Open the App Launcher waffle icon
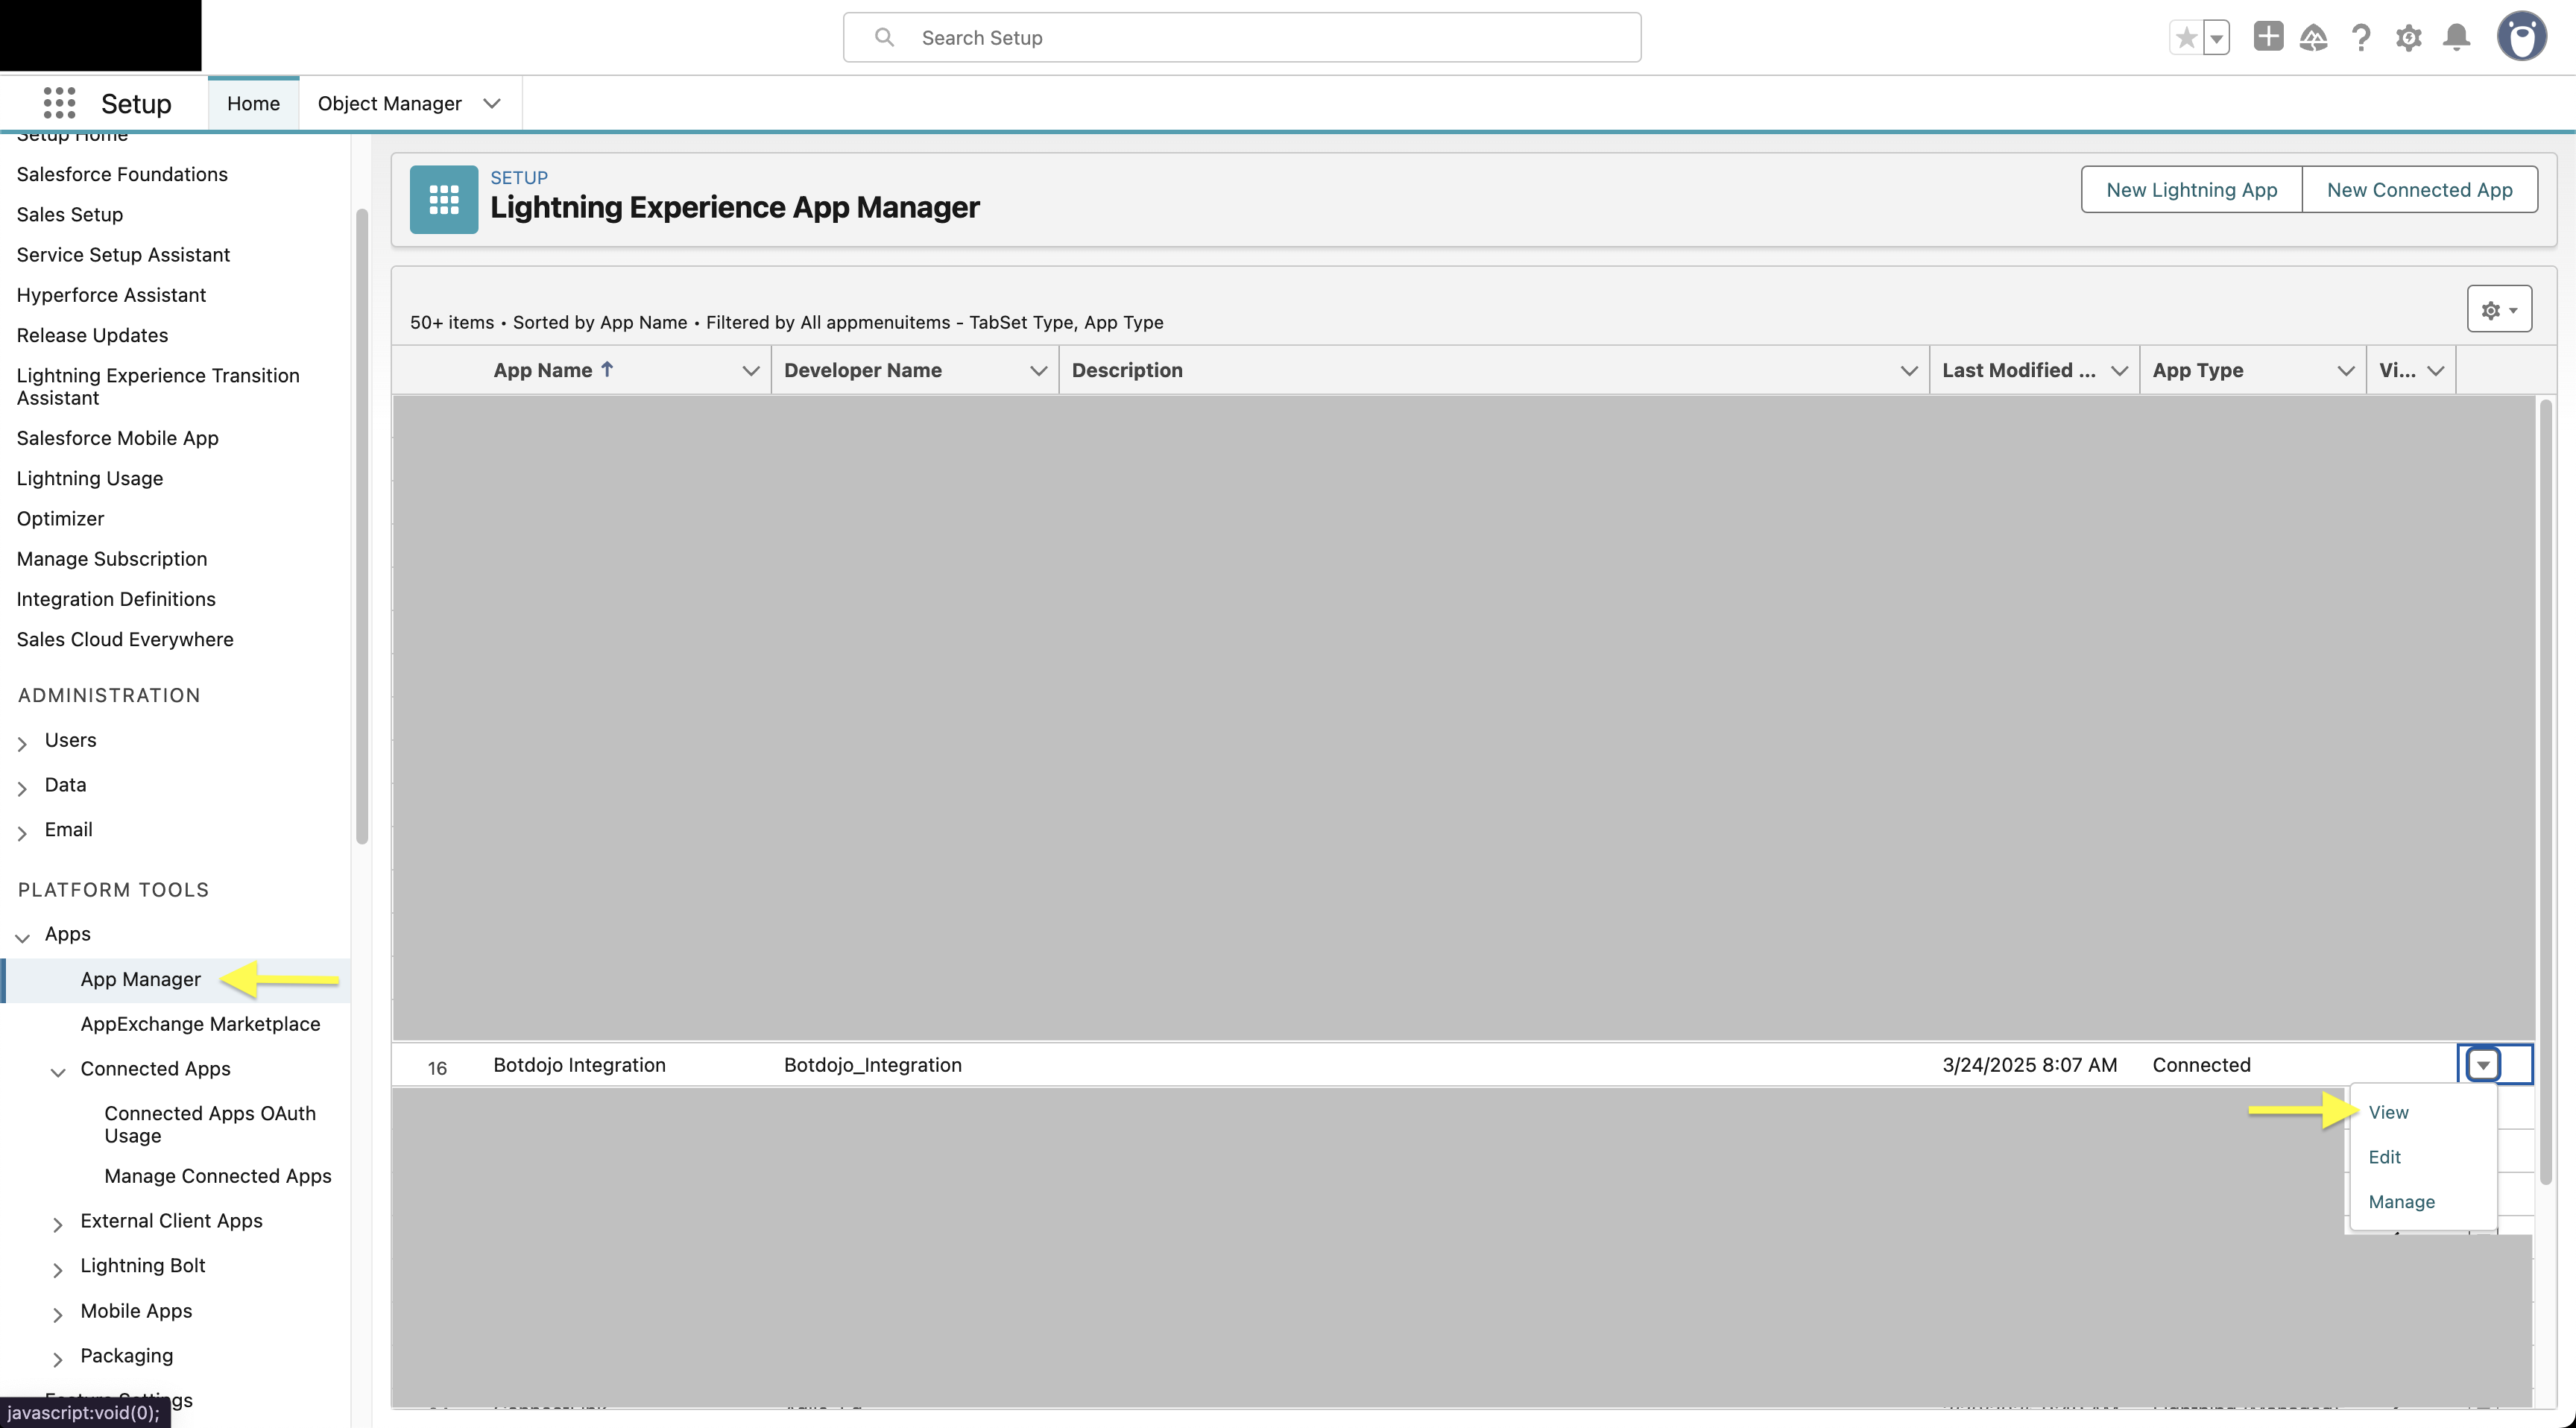 [59, 103]
